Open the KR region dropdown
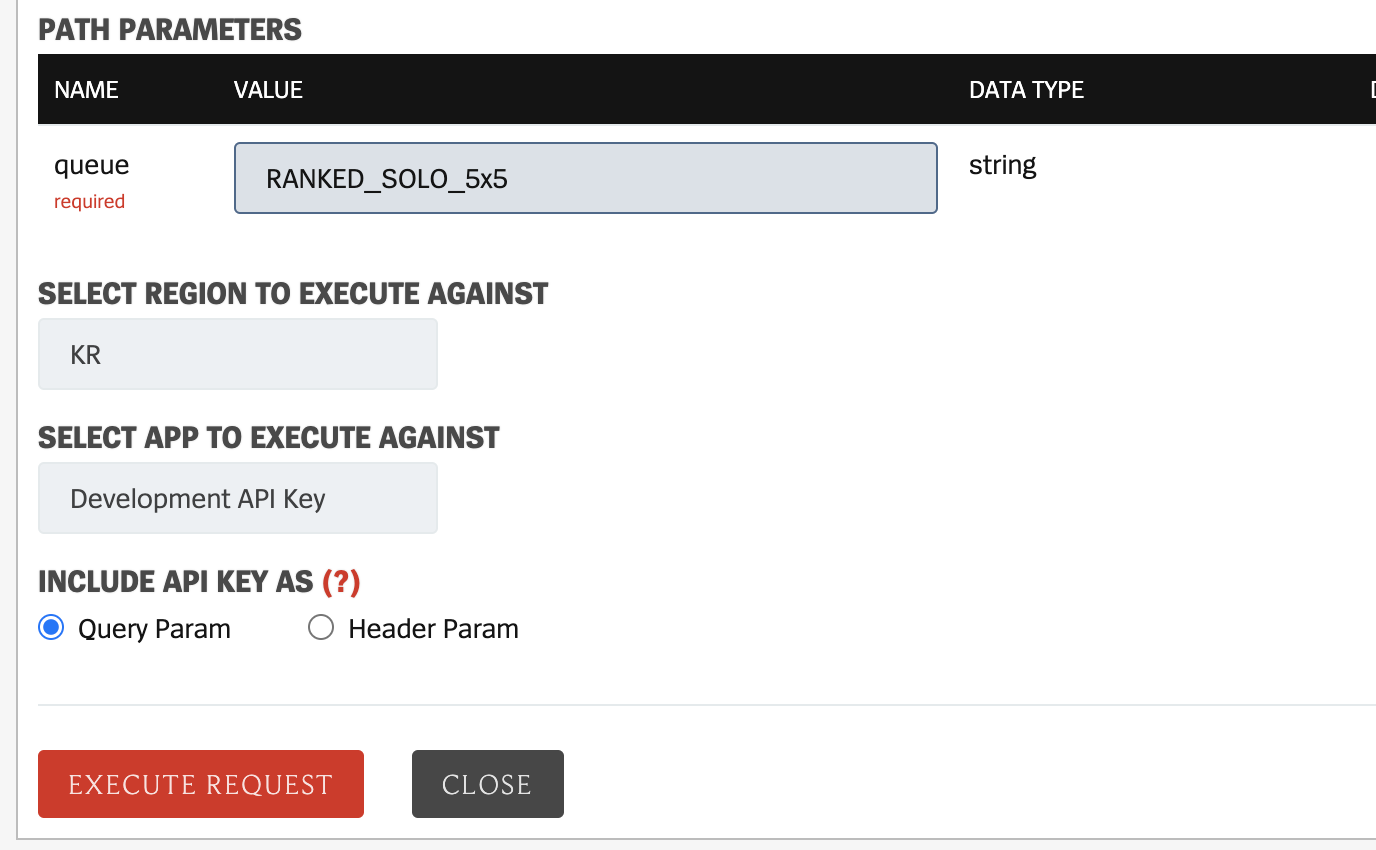 tap(237, 354)
